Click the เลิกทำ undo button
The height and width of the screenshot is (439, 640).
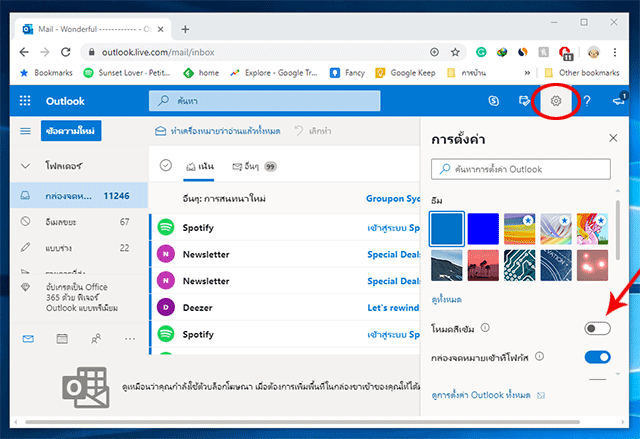point(313,131)
